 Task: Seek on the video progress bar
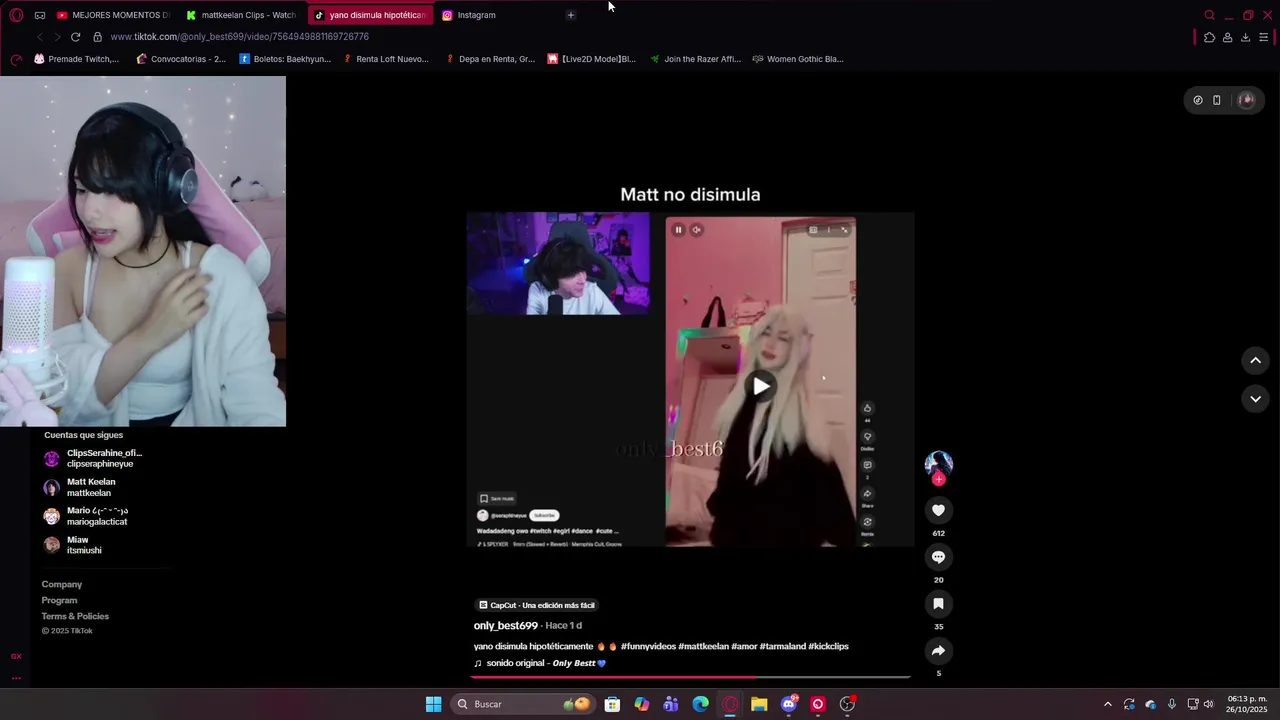coord(690,678)
